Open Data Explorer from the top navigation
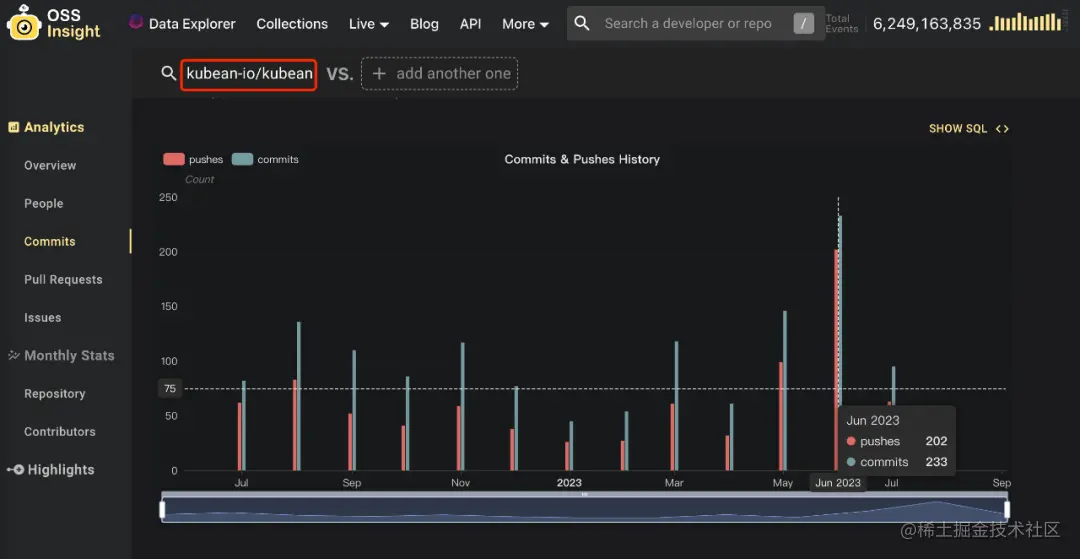This screenshot has height=559, width=1080. tap(191, 23)
